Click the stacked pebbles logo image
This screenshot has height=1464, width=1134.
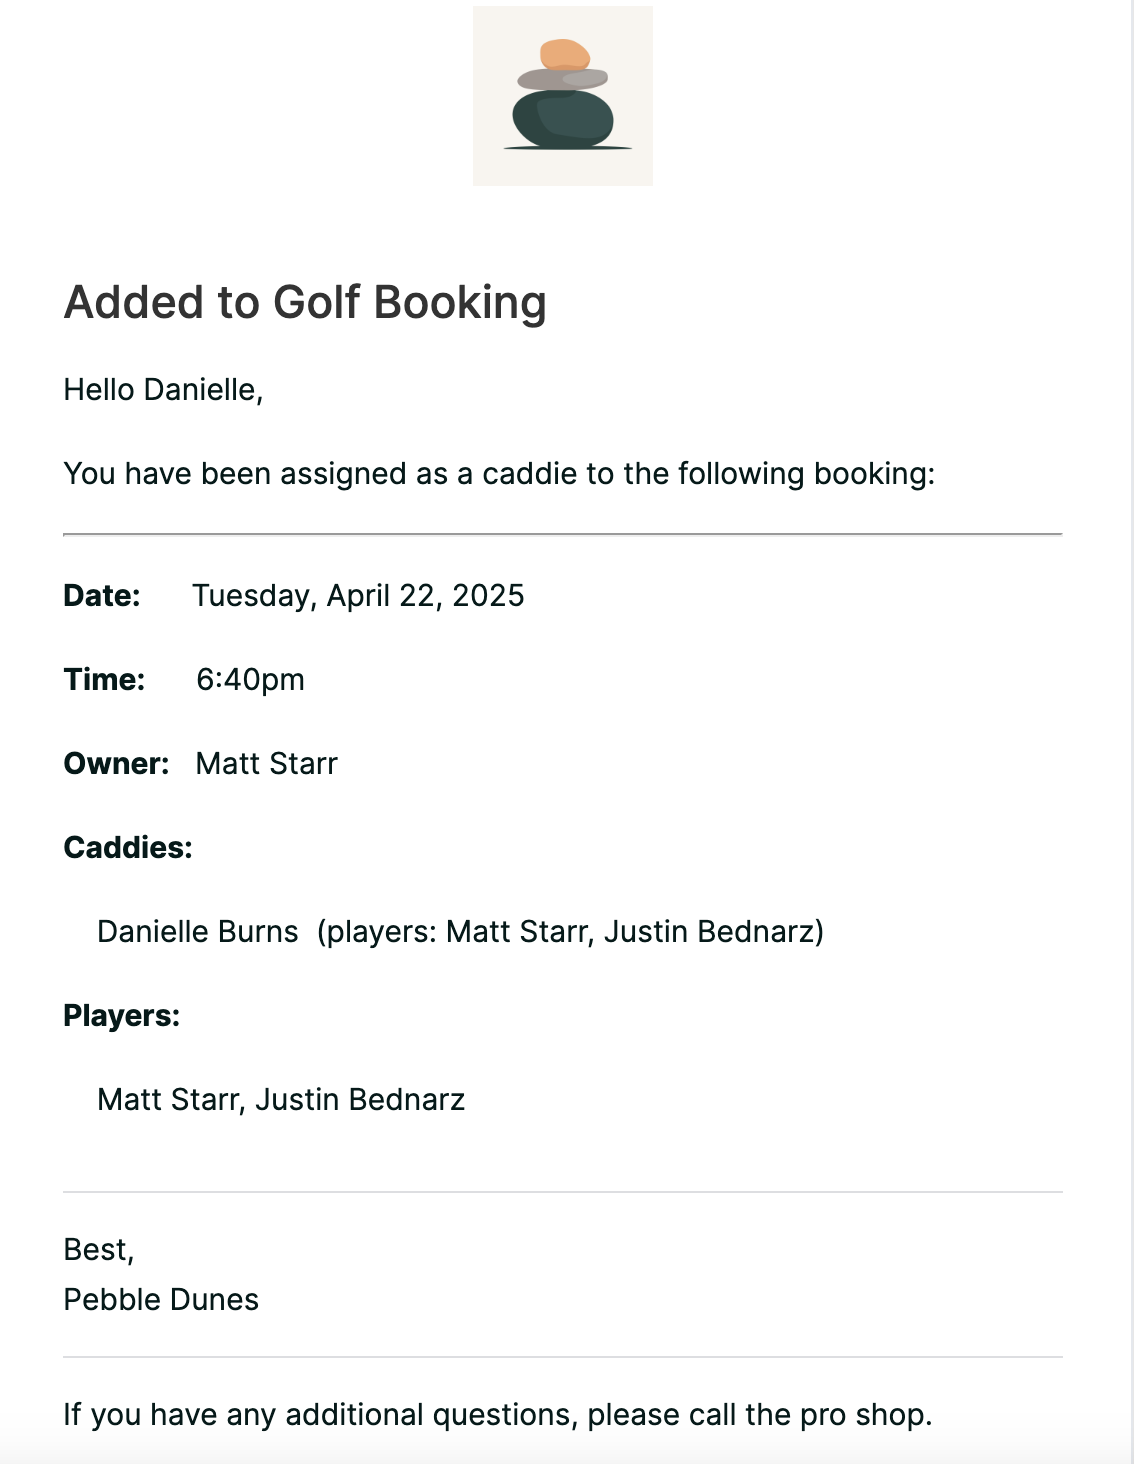(563, 96)
